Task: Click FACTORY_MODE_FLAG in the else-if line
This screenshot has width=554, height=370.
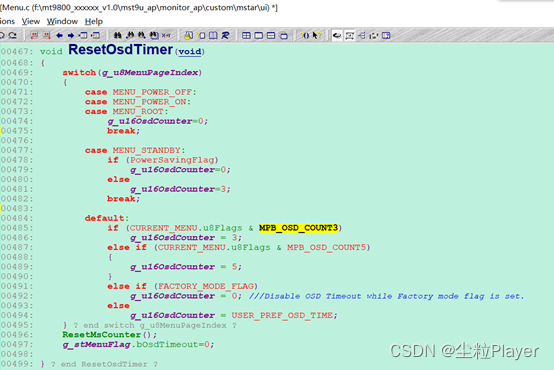Action: [206, 286]
